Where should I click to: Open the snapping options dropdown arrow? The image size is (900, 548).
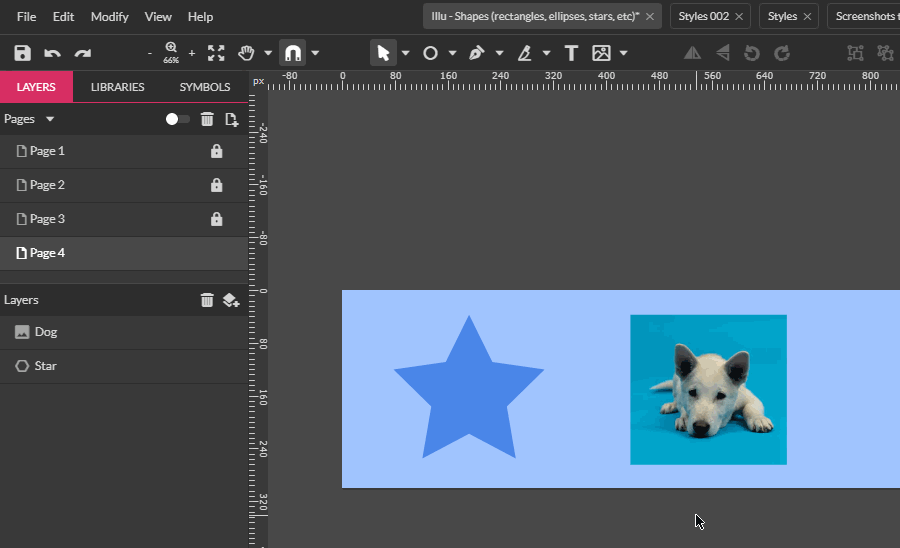[315, 53]
